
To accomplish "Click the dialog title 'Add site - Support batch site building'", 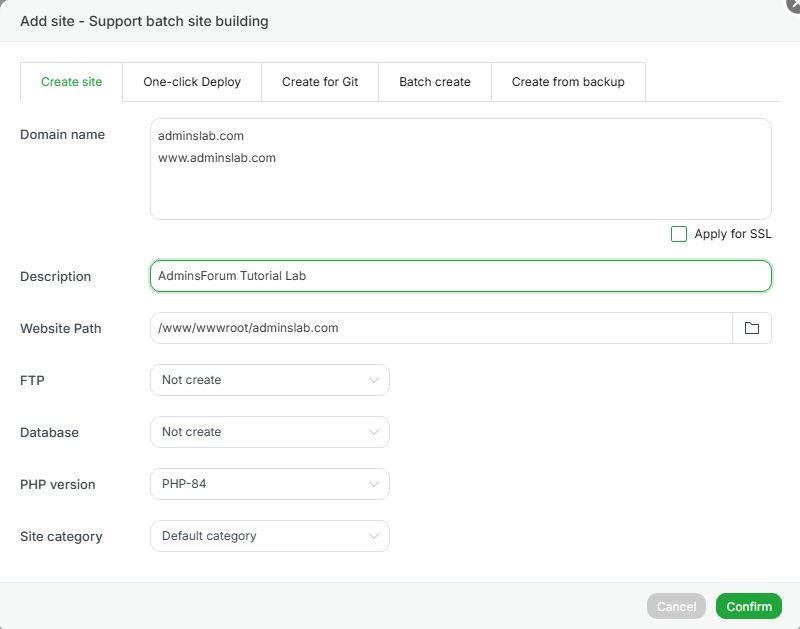I will click(x=144, y=21).
